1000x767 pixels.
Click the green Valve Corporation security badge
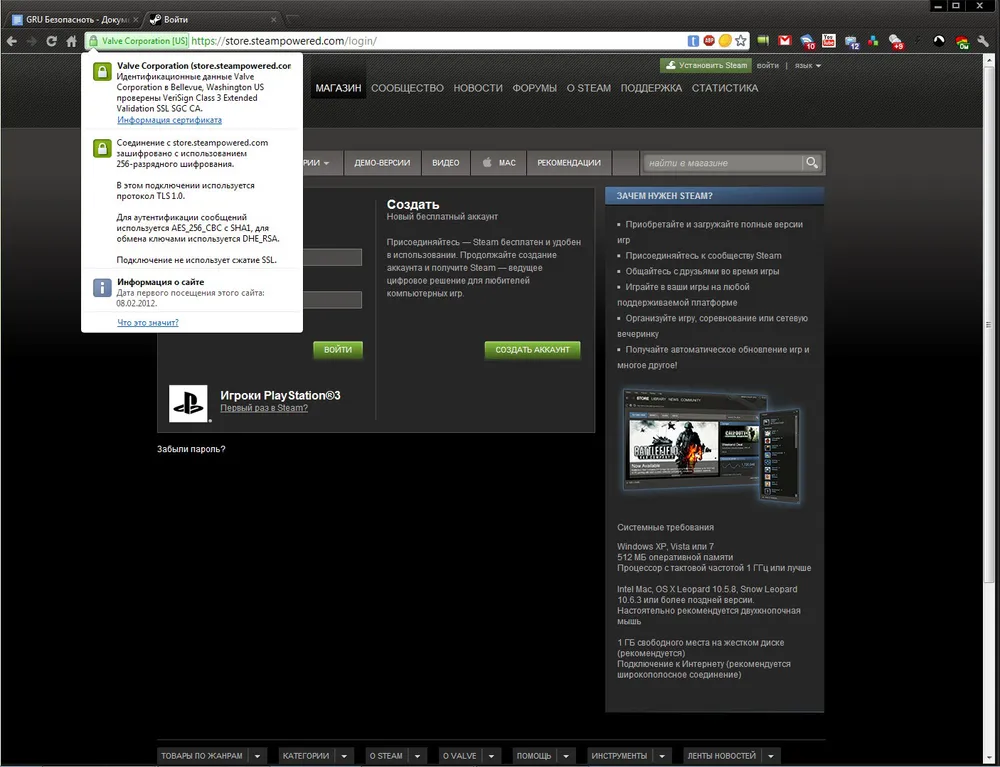pos(138,41)
